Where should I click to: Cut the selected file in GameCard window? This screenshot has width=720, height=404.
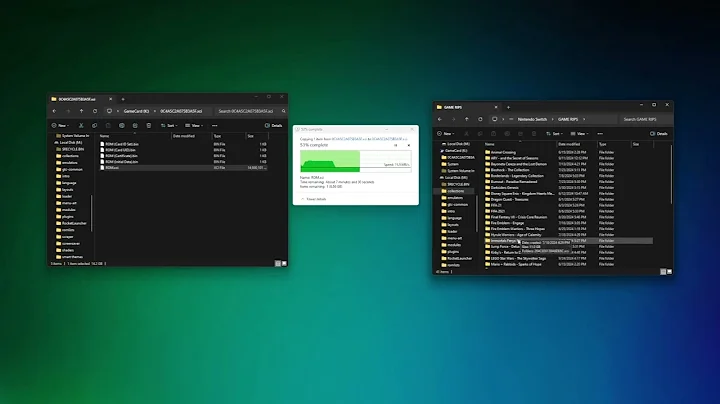[81, 125]
